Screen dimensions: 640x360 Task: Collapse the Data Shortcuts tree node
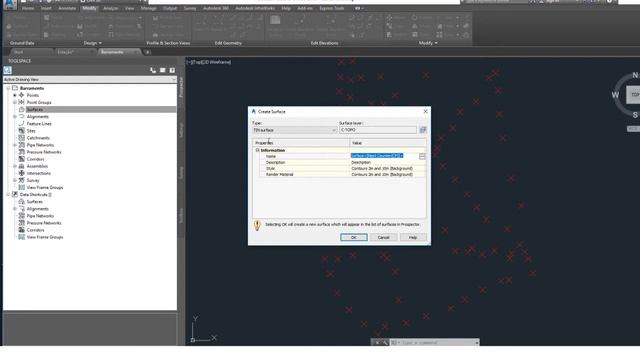pyautogui.click(x=8, y=195)
